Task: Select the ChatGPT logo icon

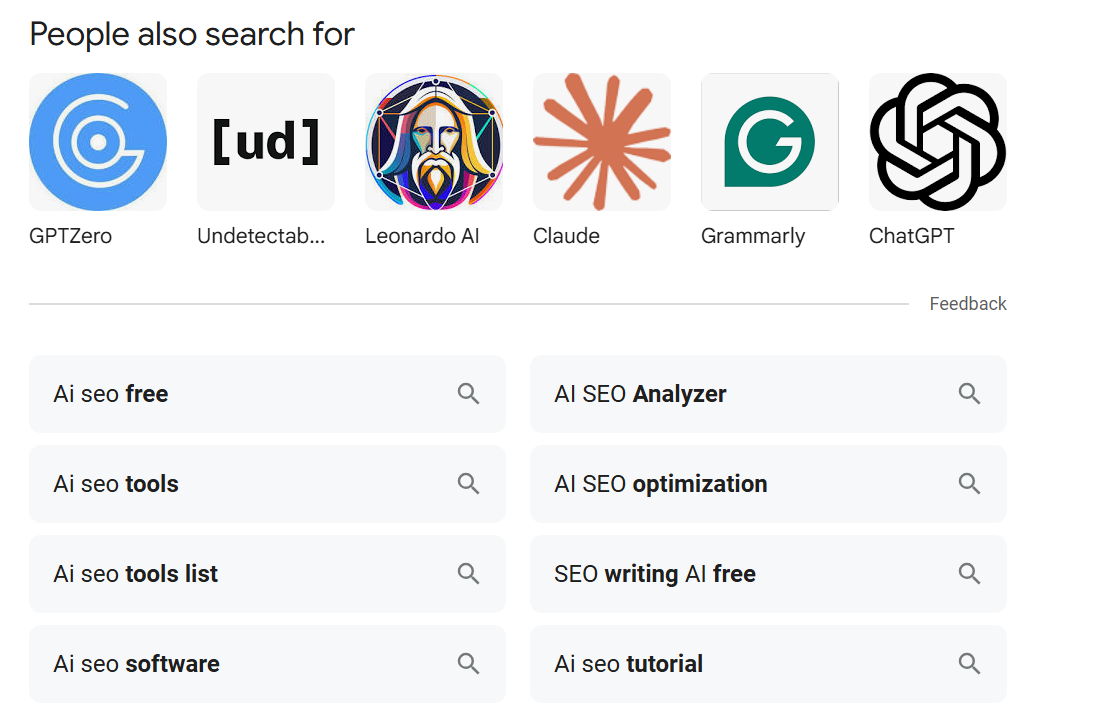Action: pos(937,141)
